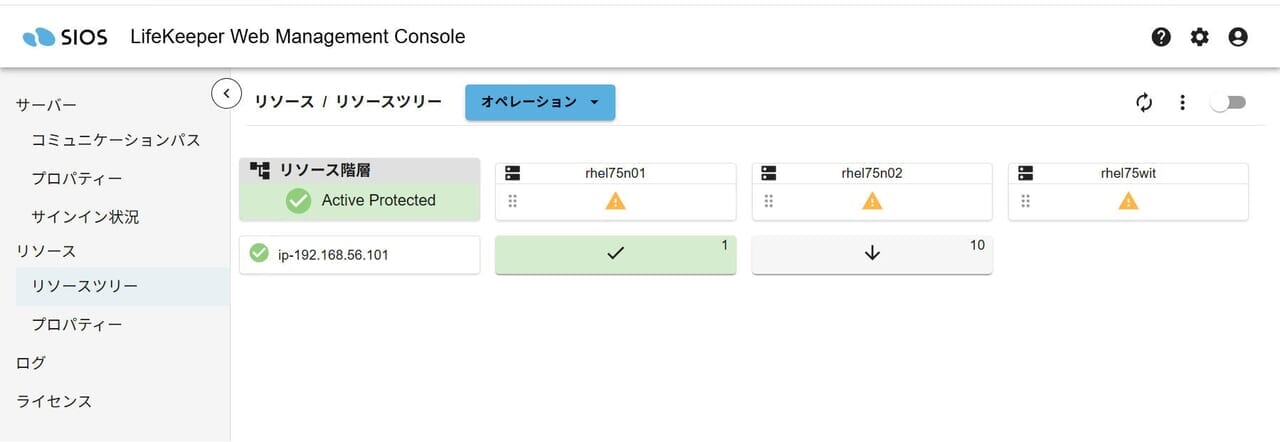Click the server icon beside rhel75n01
This screenshot has width=1280, height=442.
point(513,173)
